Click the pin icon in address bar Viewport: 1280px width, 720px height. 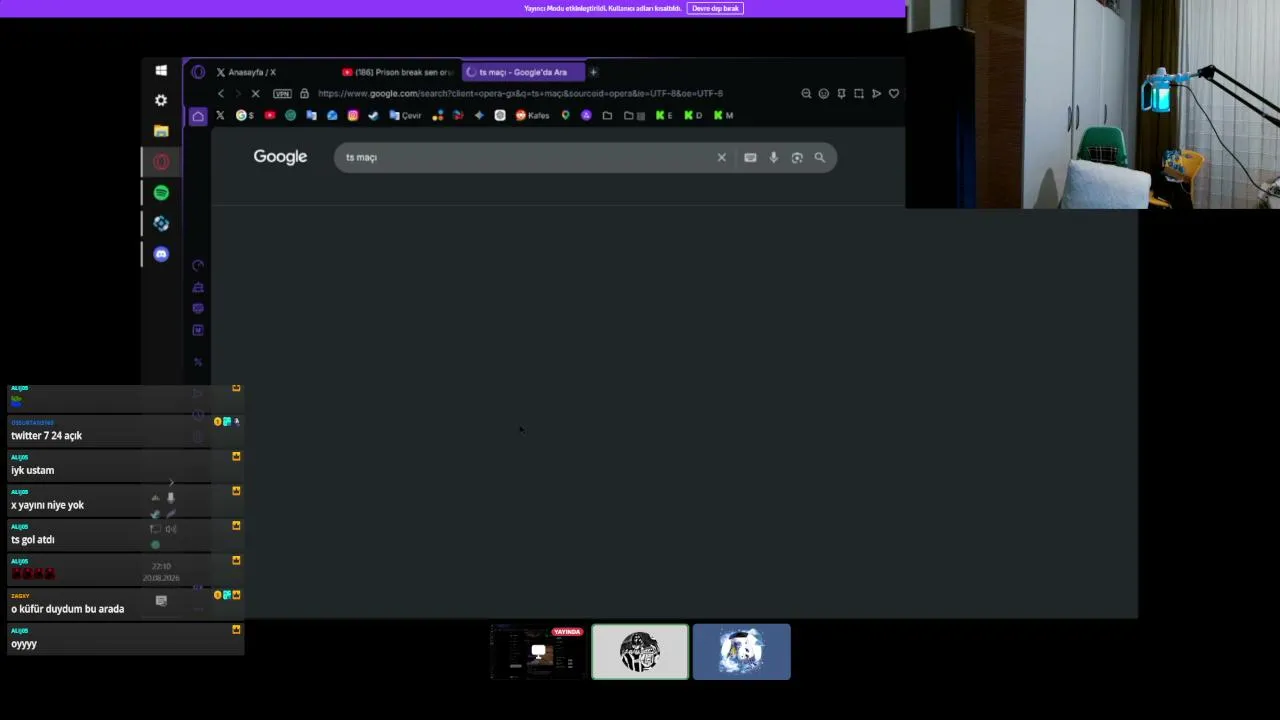click(x=841, y=94)
